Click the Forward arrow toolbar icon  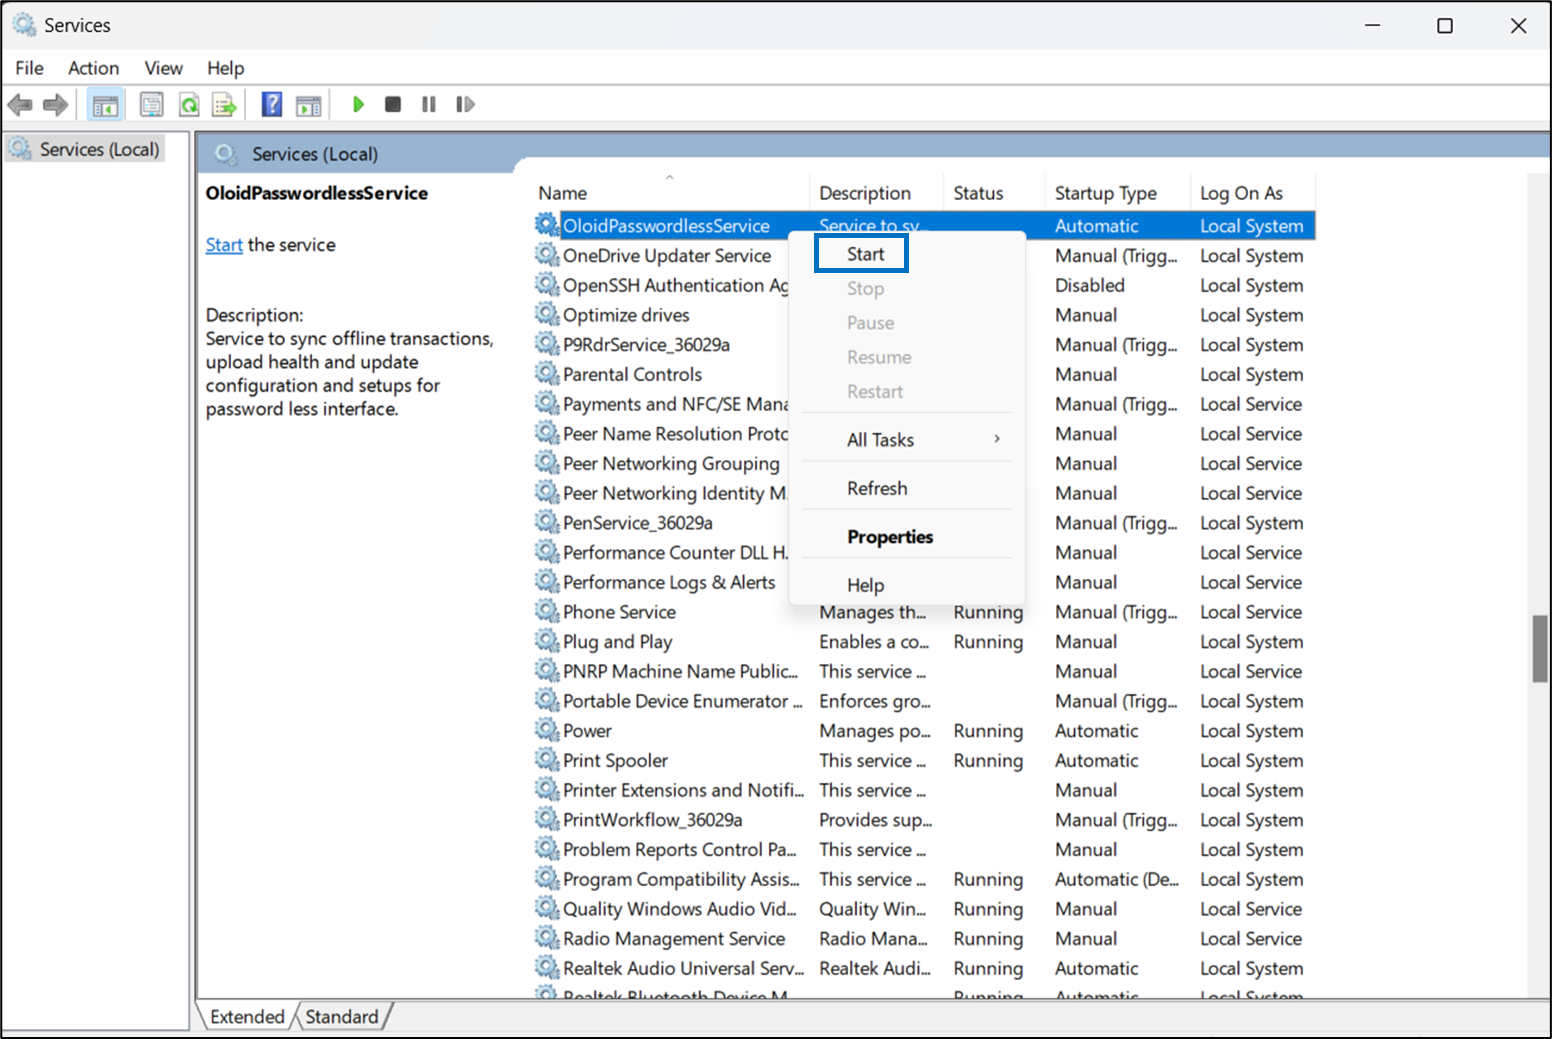(x=56, y=104)
